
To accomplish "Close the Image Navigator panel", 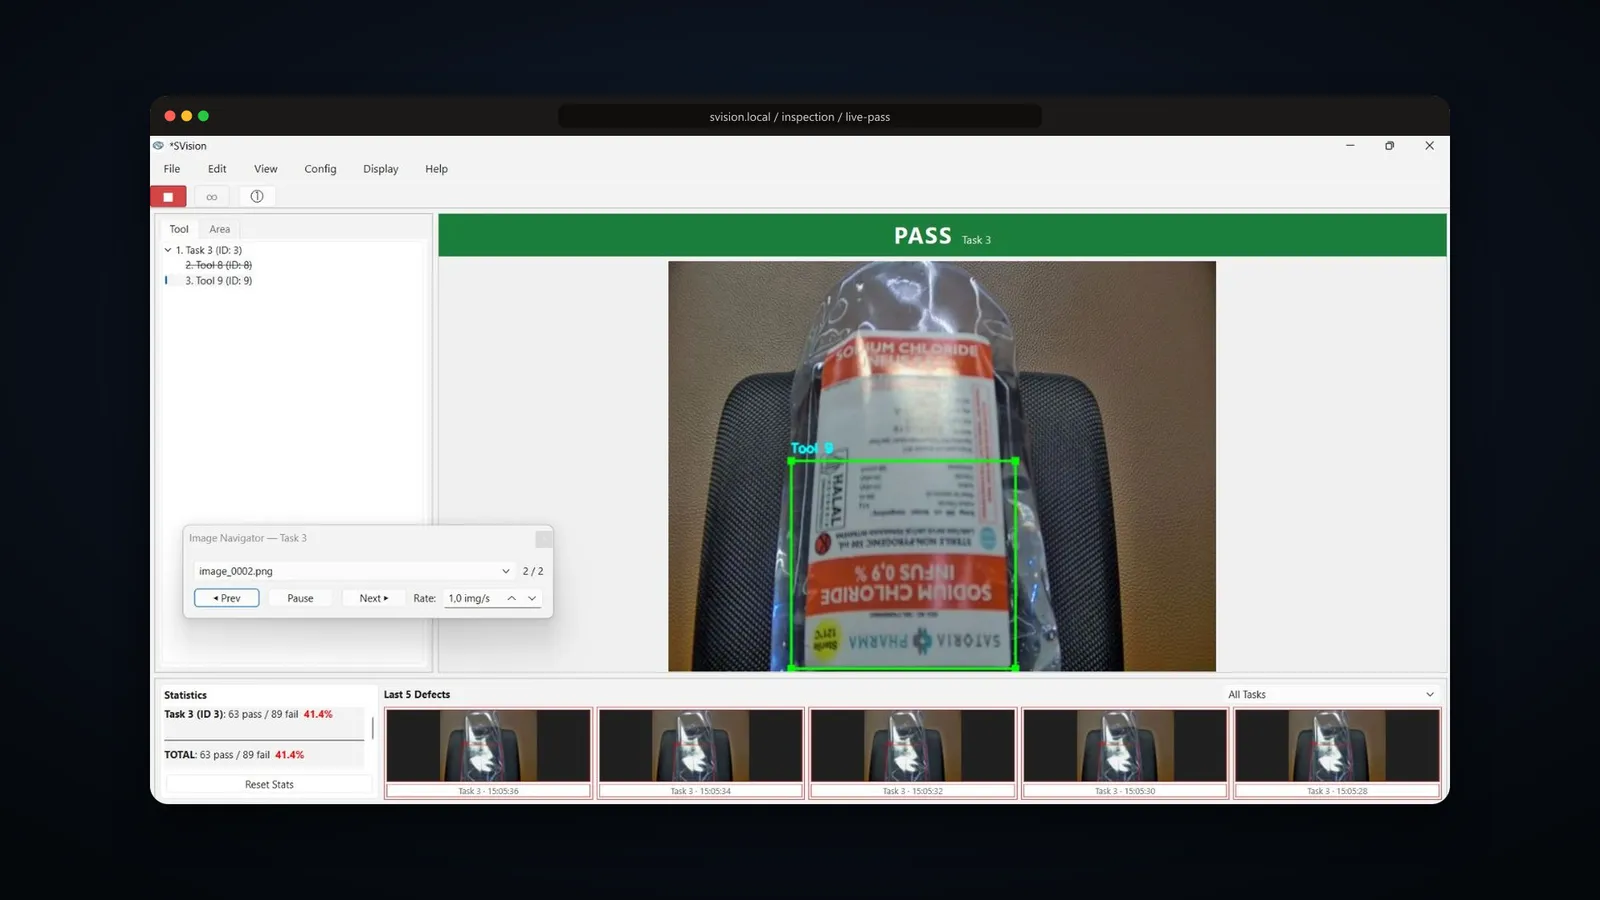I will 543,539.
